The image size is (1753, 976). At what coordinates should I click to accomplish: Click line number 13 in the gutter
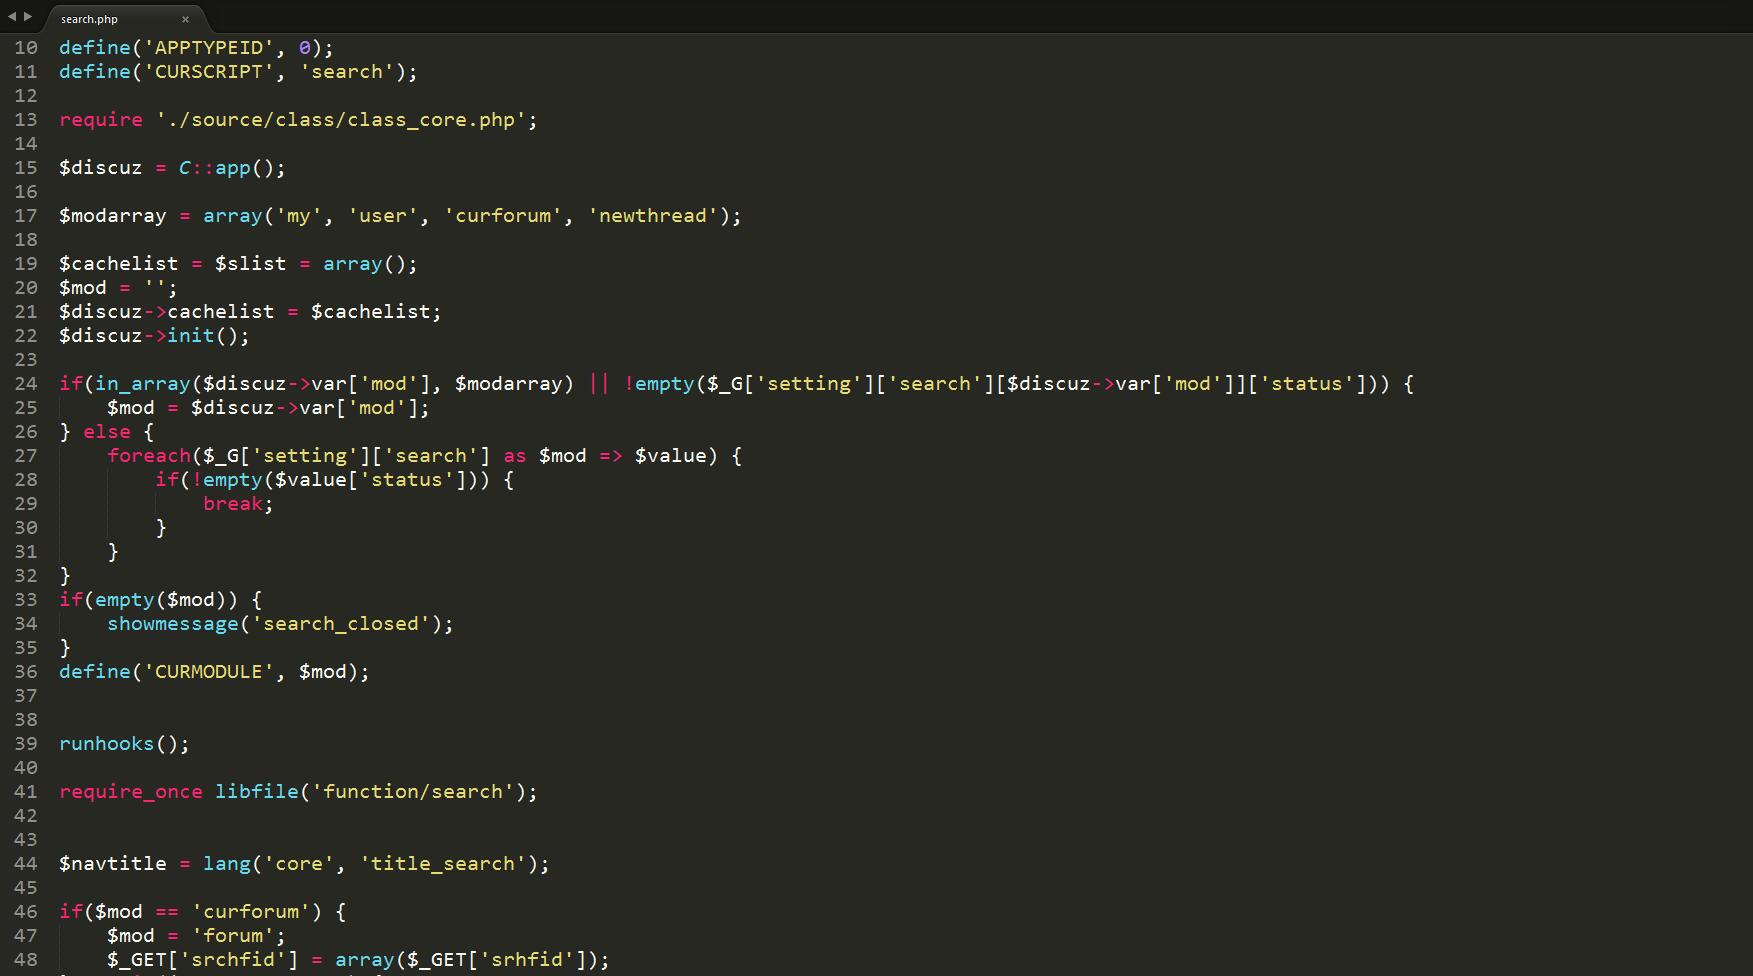click(x=26, y=120)
